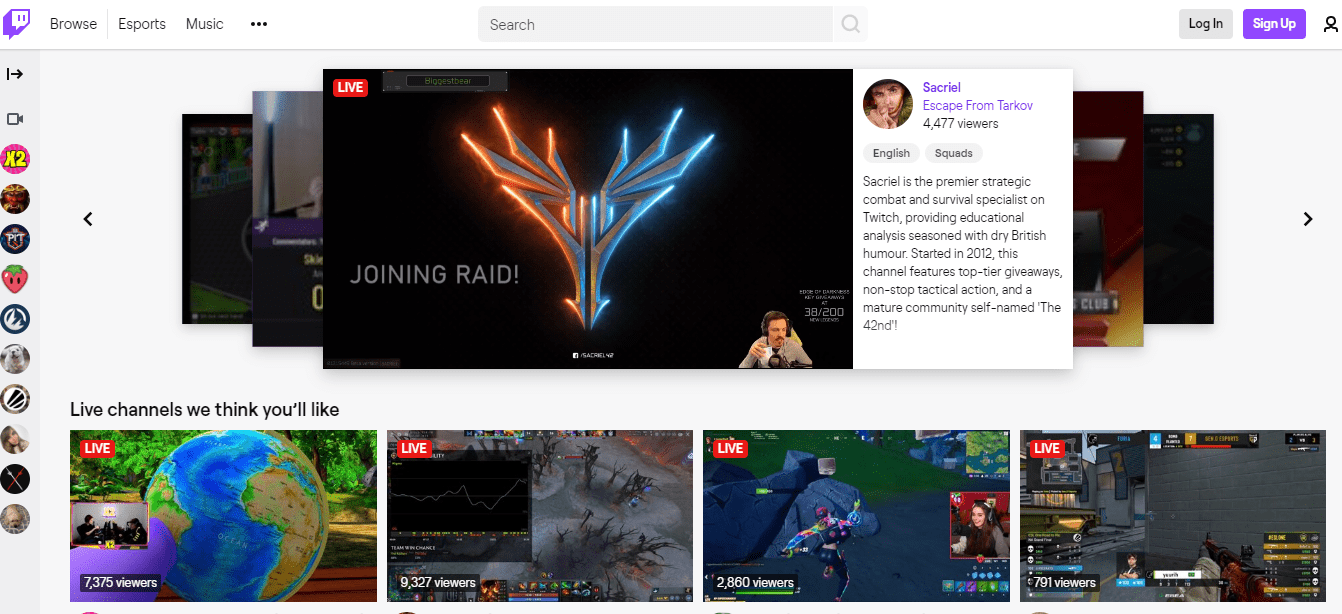Open the Music section
Image resolution: width=1342 pixels, height=614 pixels.
pos(205,24)
